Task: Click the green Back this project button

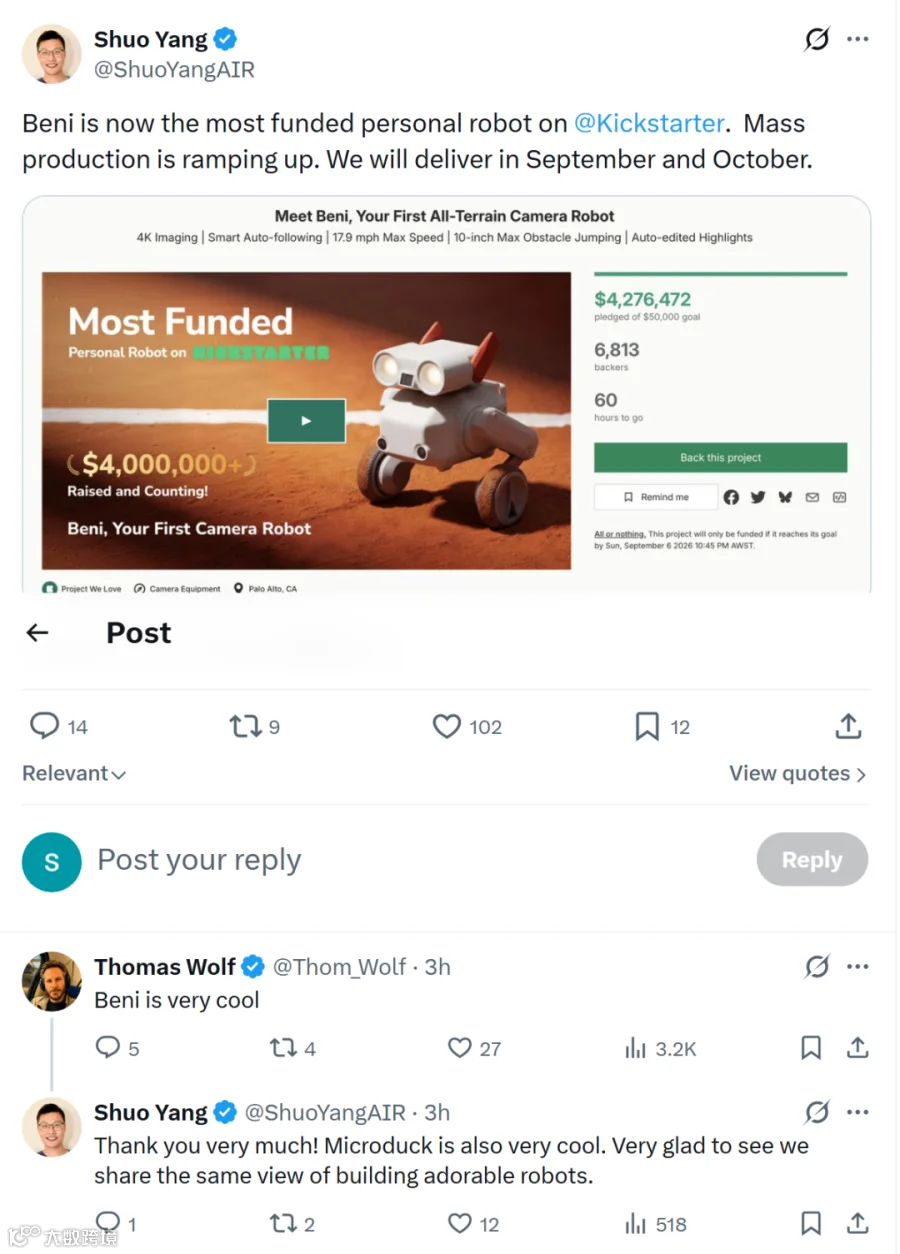Action: [720, 457]
